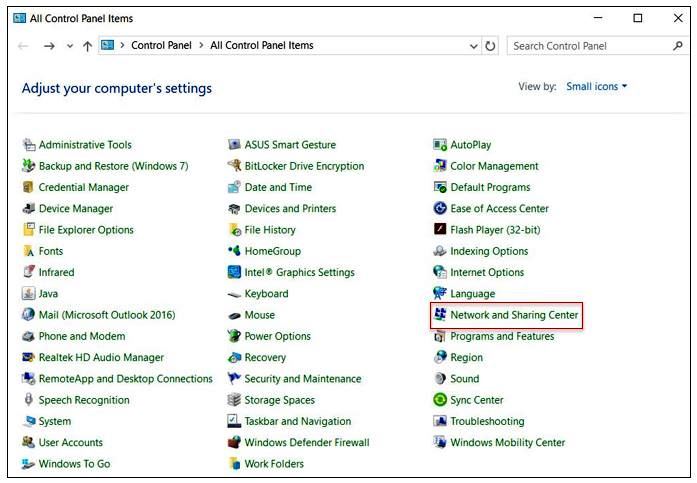697x483 pixels.
Task: Refresh the Control Panel view
Action: click(x=490, y=46)
